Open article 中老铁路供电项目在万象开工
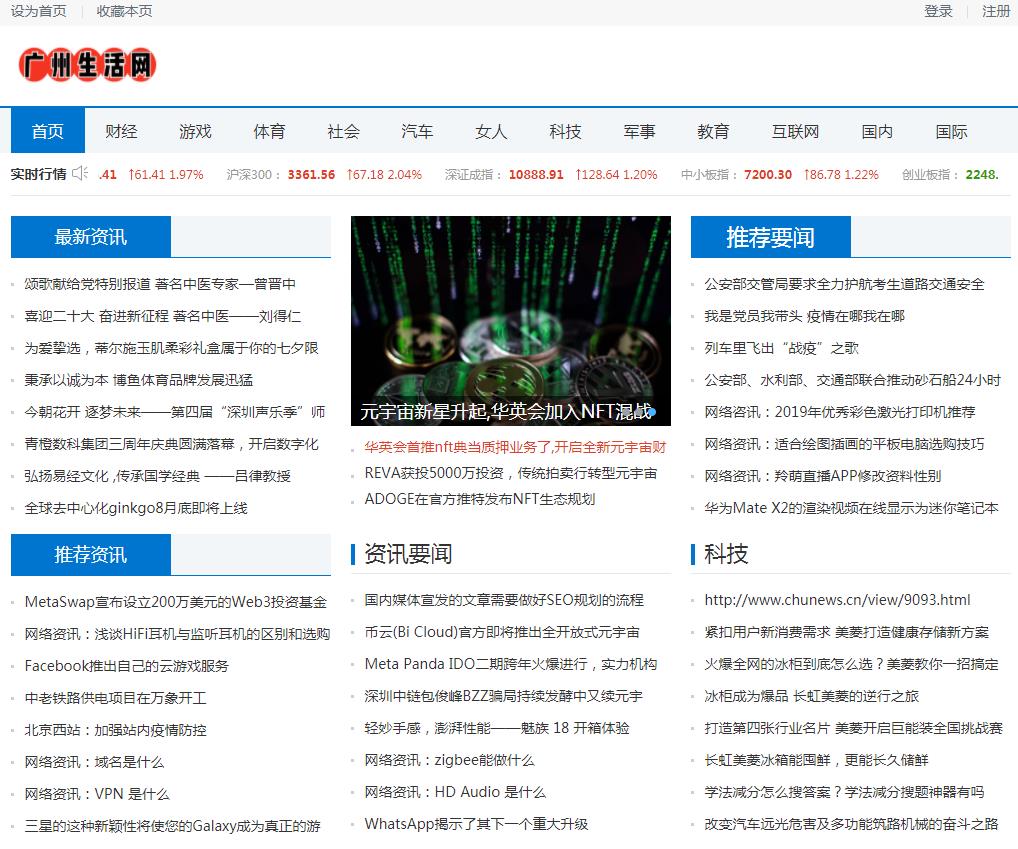The image size is (1018, 849). coord(116,698)
